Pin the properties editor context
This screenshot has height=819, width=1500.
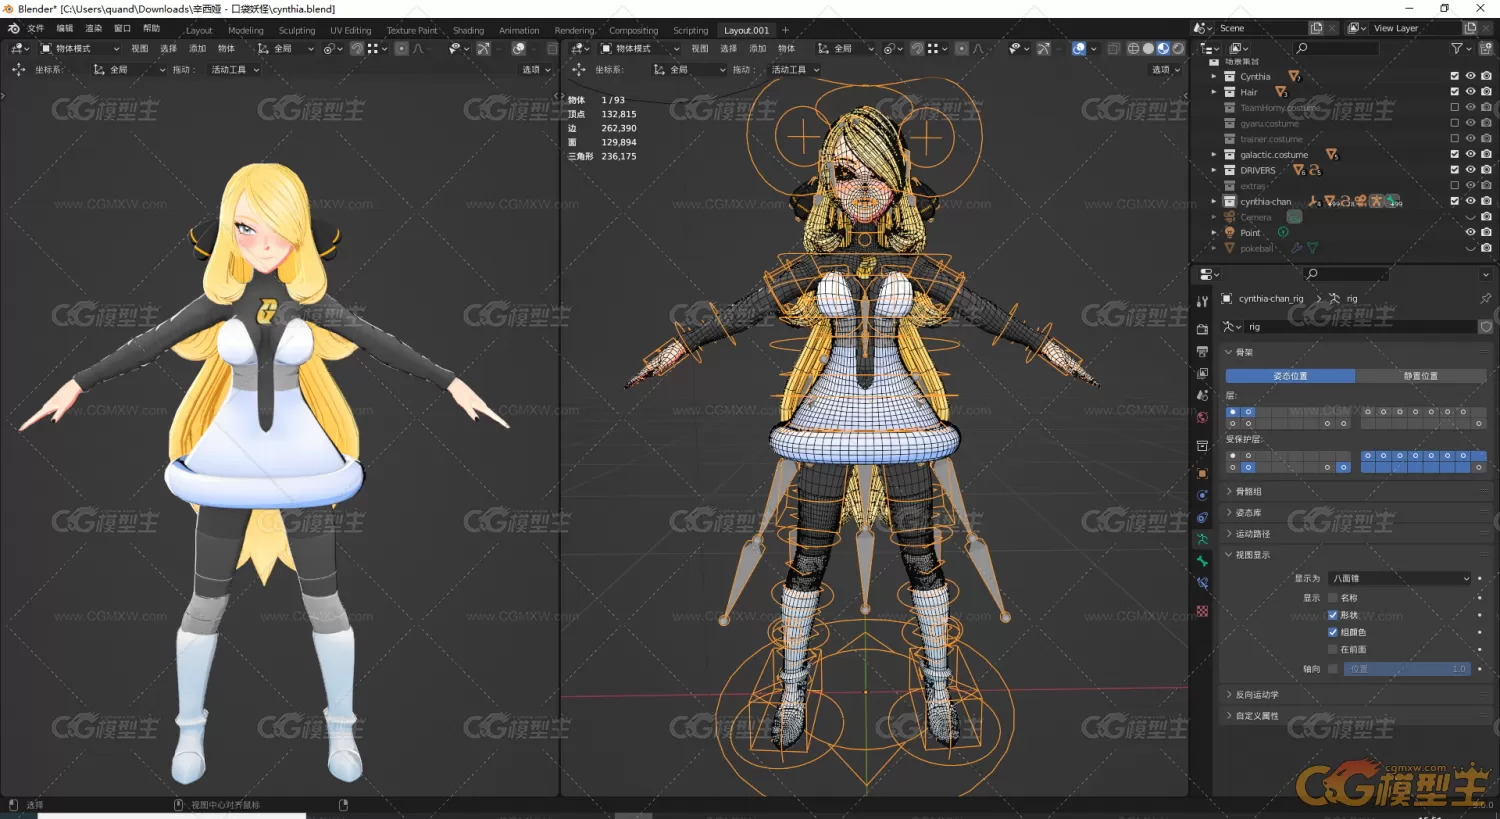coord(1485,298)
